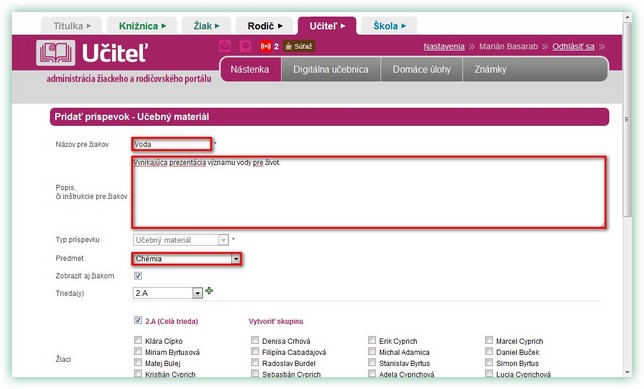Viewport: 644px width, 389px height.
Task: Click the vertical scrollbar thumb
Action: 627,119
